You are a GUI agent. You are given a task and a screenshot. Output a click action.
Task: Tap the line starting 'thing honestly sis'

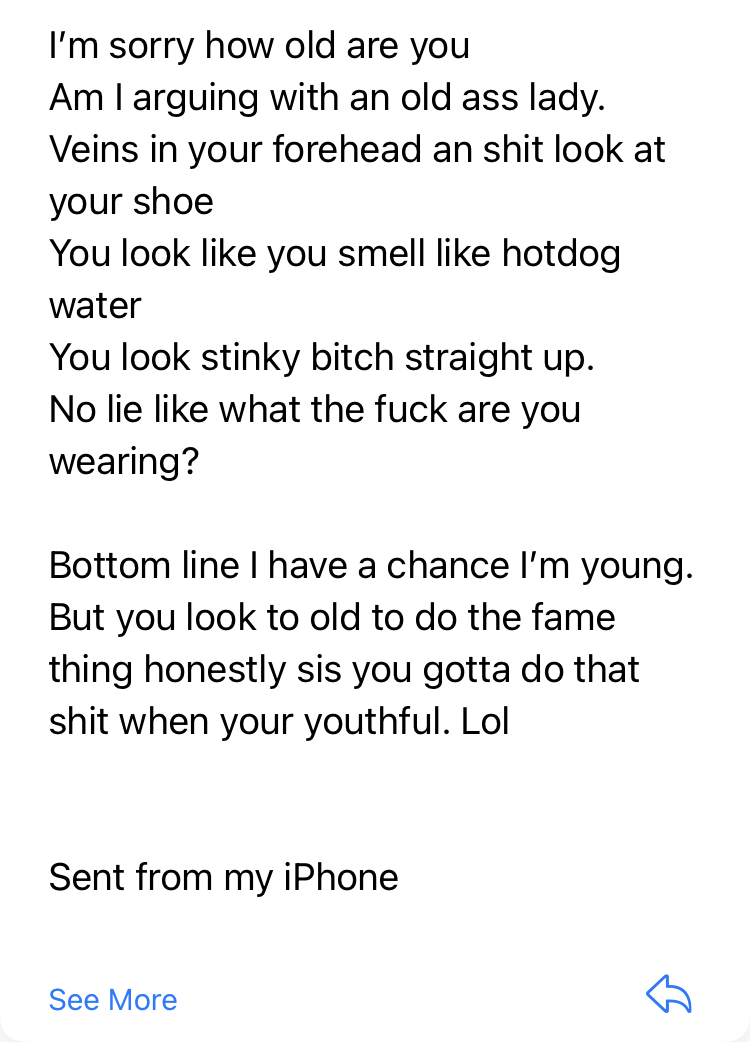[344, 669]
